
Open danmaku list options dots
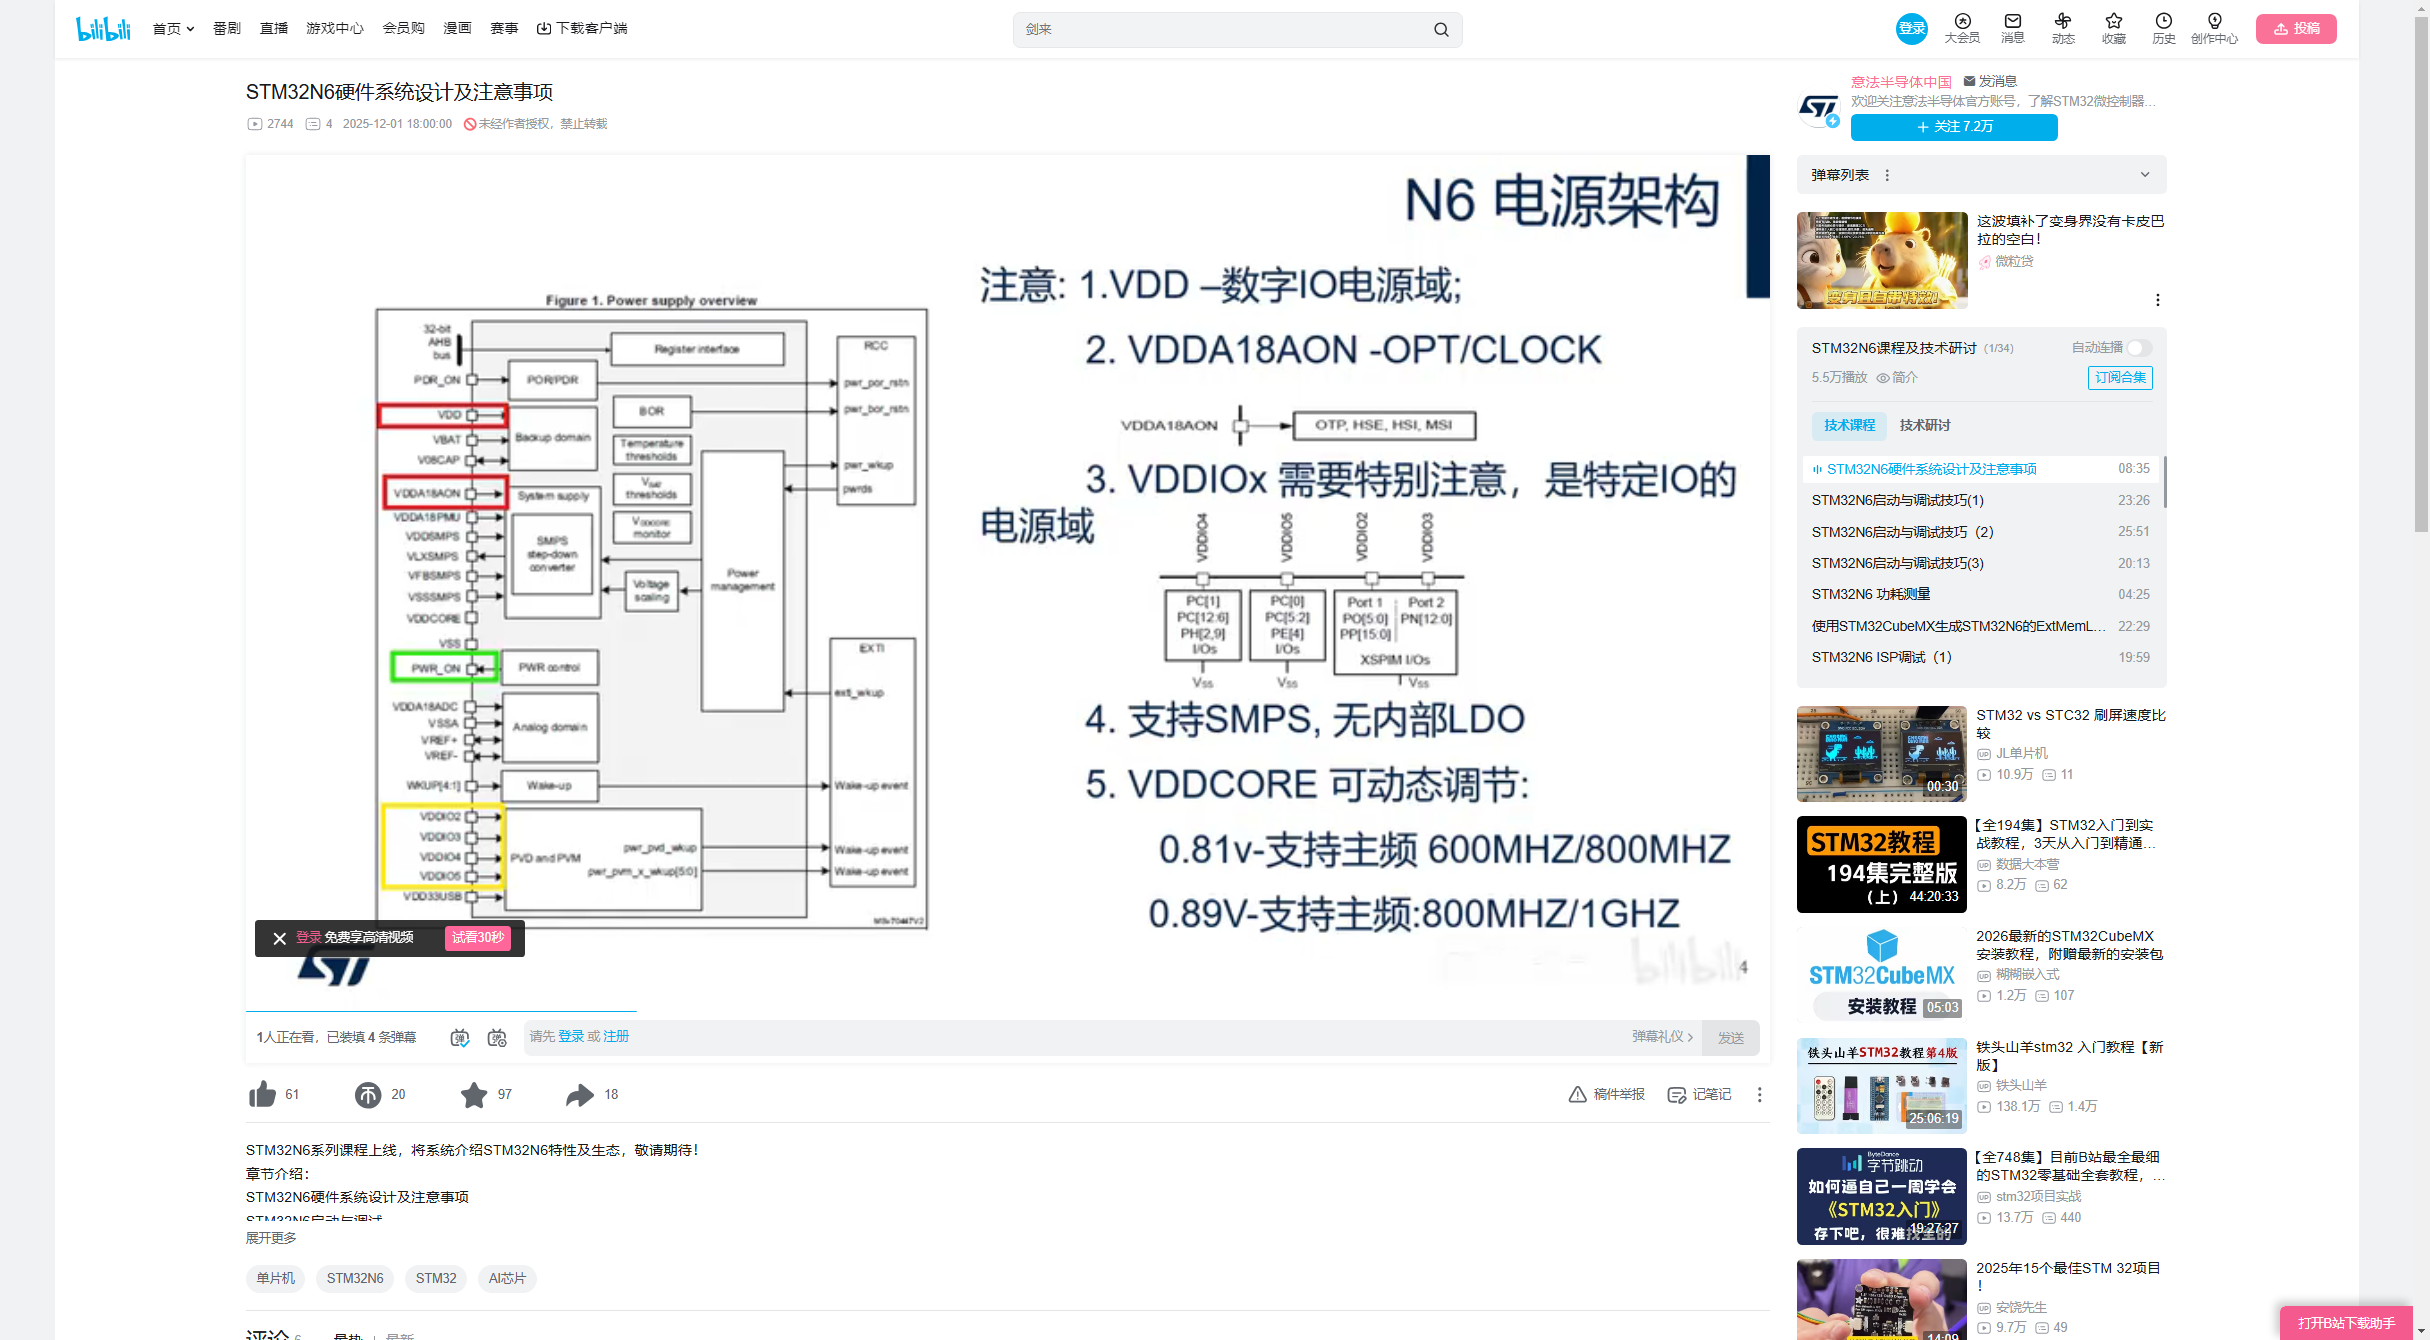(1887, 175)
